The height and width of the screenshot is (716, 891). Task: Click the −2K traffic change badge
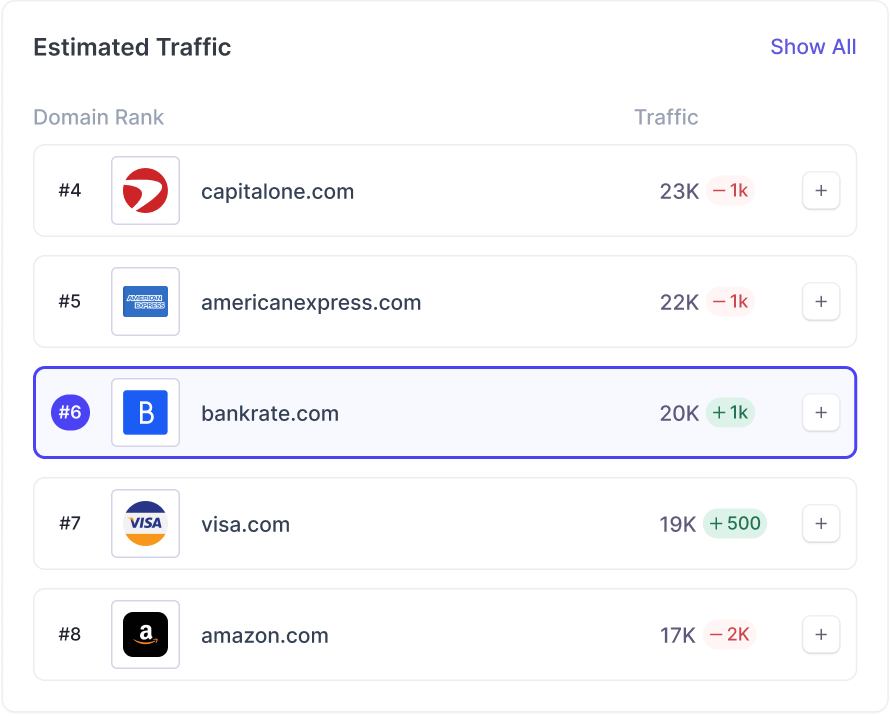730,635
